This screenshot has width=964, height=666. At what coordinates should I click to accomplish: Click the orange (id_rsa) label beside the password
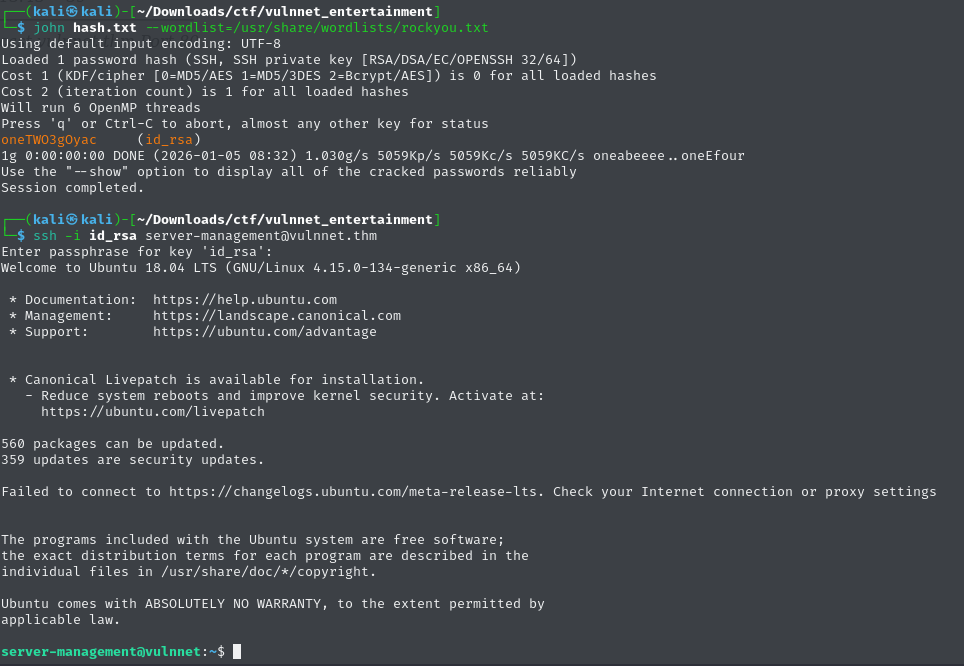[x=169, y=140]
